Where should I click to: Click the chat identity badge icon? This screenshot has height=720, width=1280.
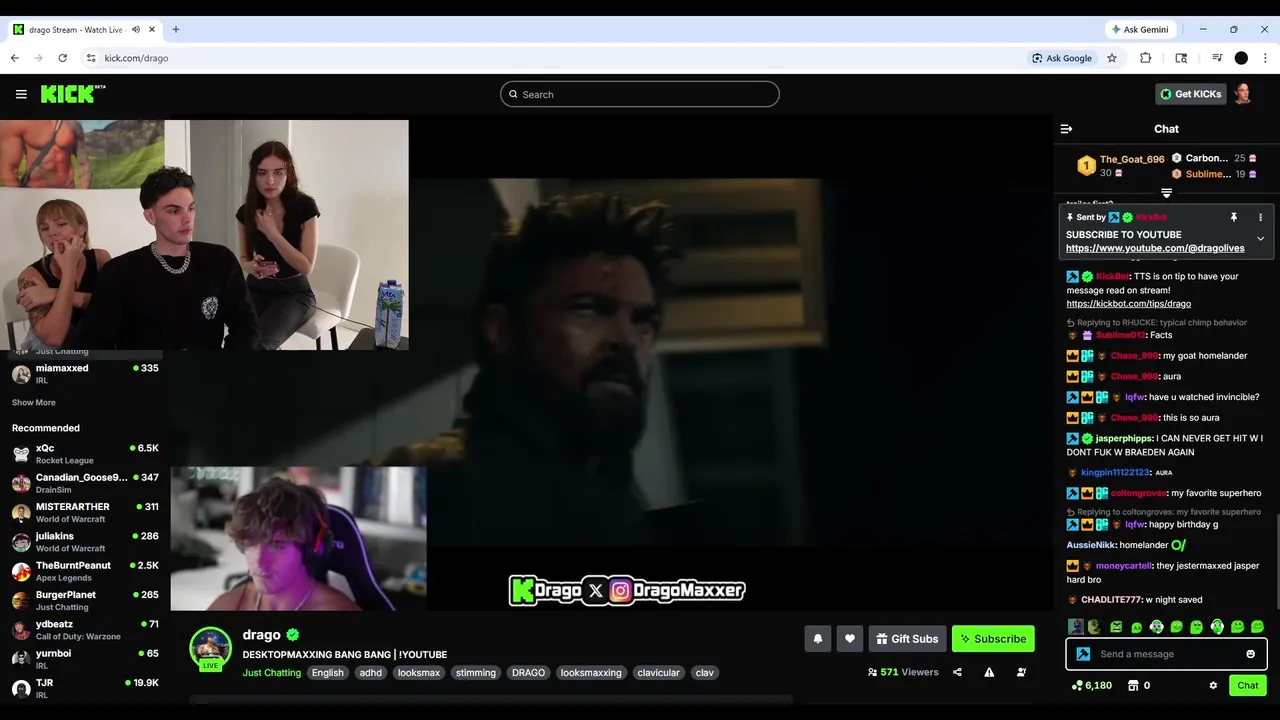click(1083, 654)
